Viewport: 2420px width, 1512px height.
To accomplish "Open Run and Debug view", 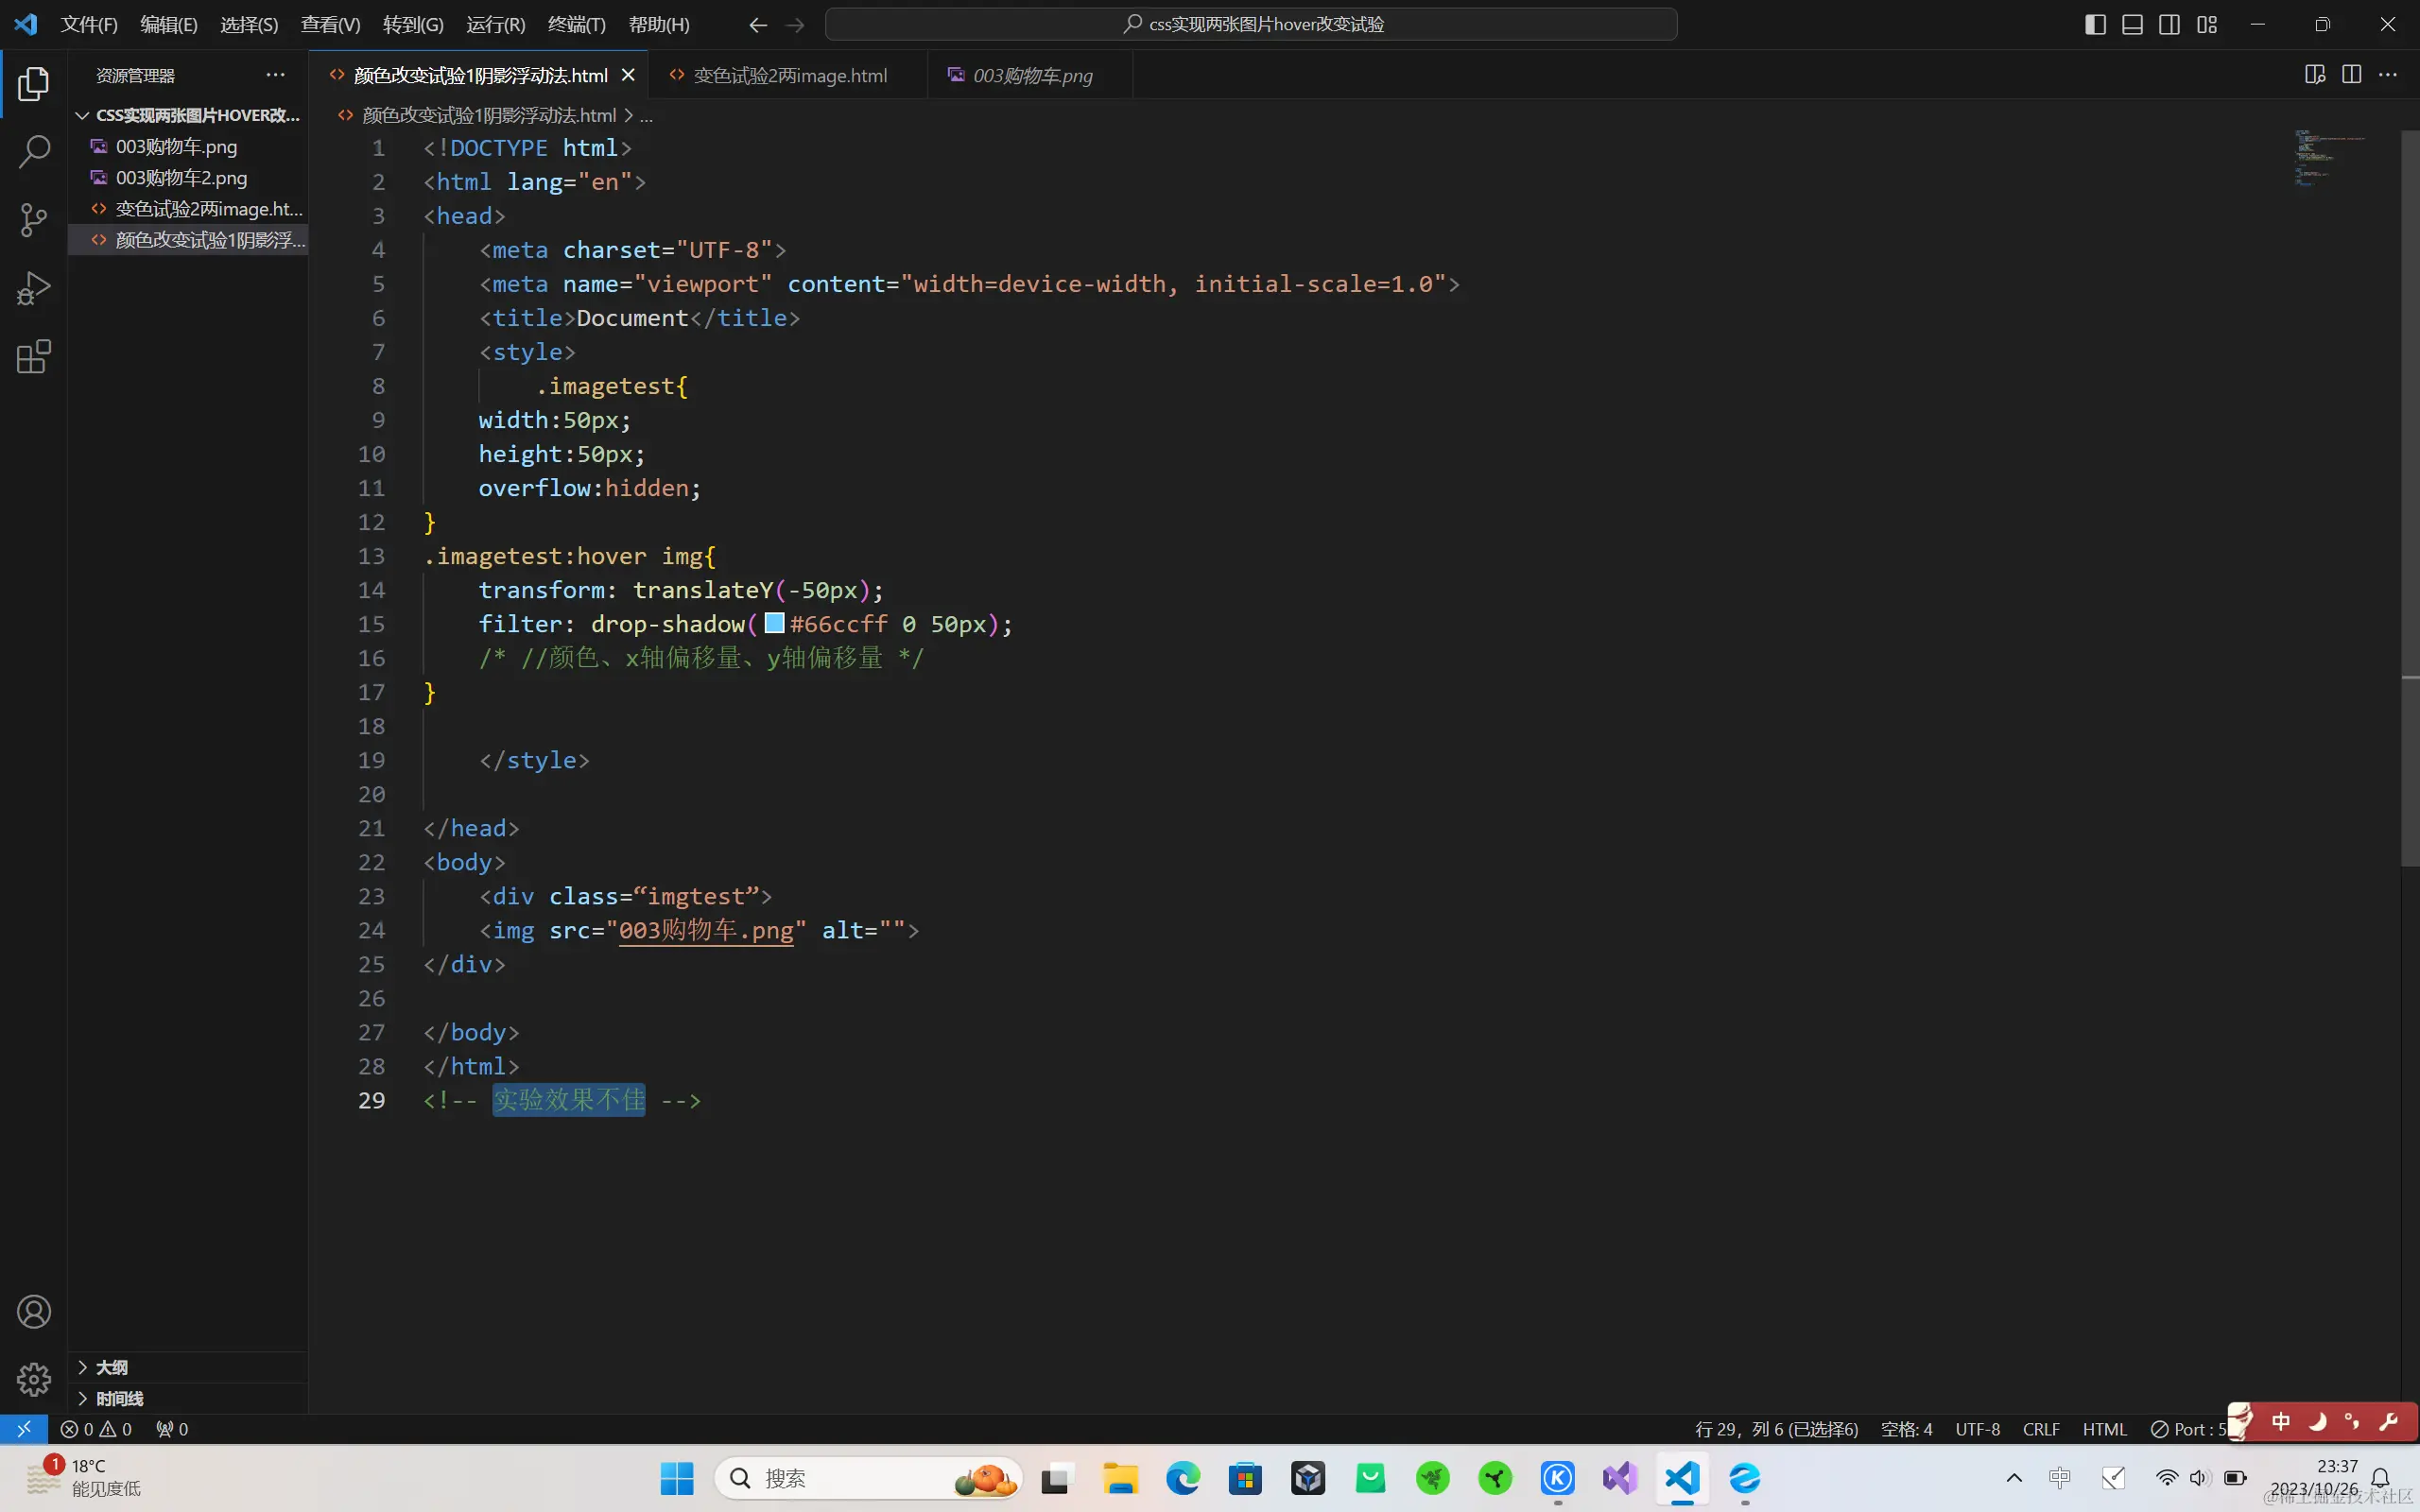I will [x=34, y=288].
